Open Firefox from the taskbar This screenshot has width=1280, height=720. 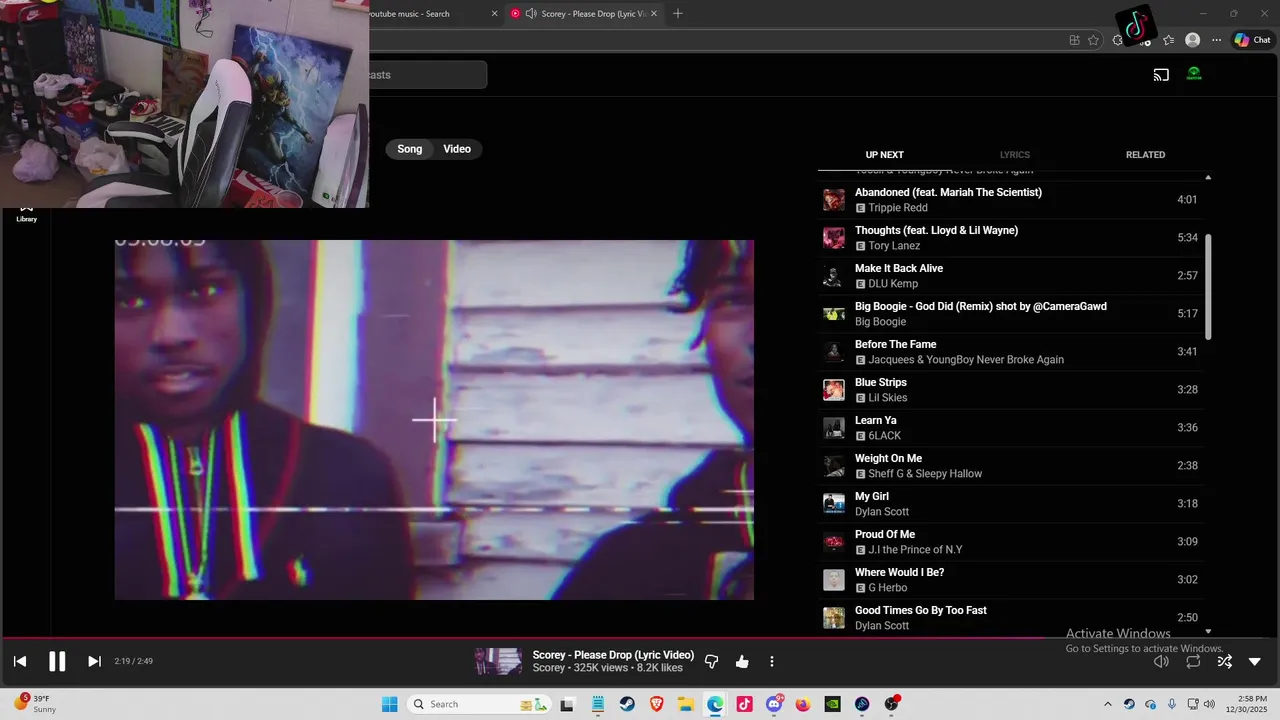pos(803,704)
